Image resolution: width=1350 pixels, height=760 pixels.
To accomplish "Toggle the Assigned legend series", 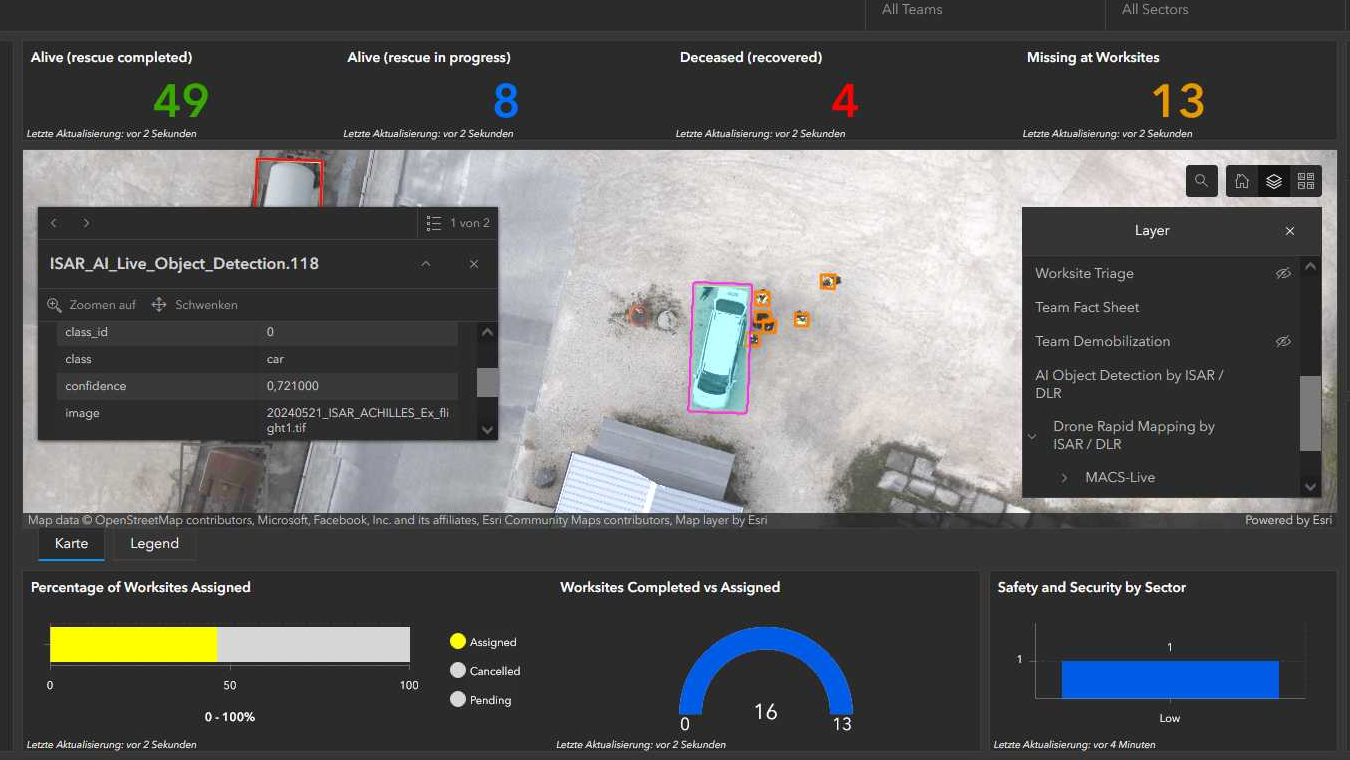I will pos(482,642).
